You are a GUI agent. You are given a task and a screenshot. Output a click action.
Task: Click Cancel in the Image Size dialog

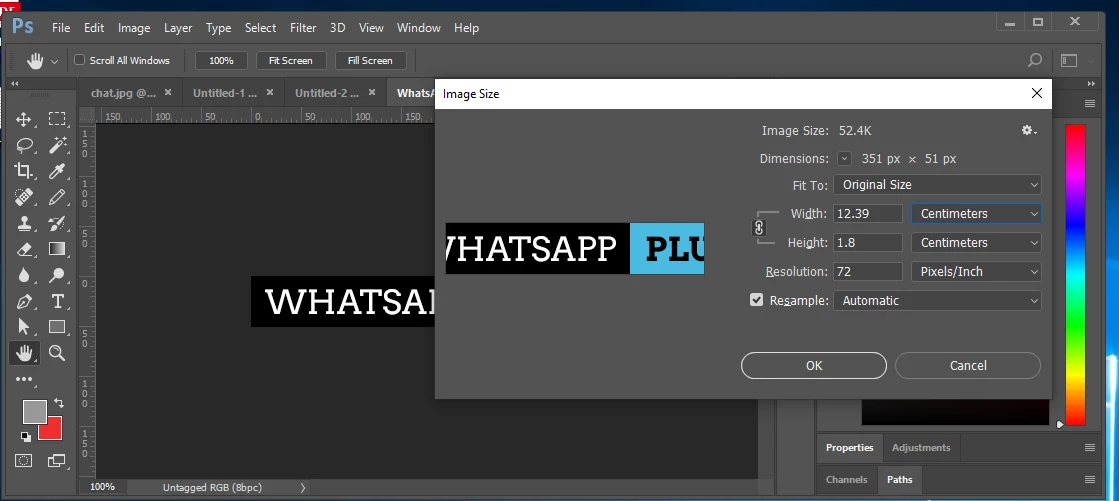coord(968,365)
